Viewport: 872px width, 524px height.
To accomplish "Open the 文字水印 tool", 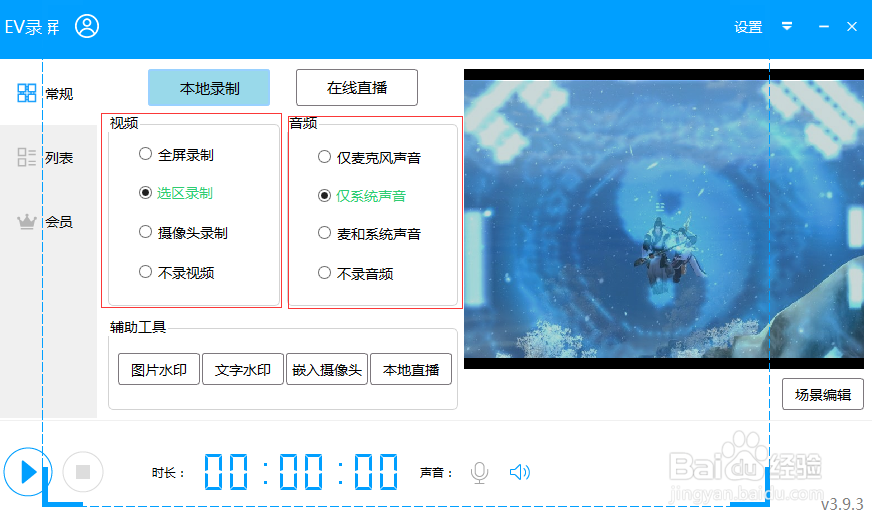I will pyautogui.click(x=243, y=369).
